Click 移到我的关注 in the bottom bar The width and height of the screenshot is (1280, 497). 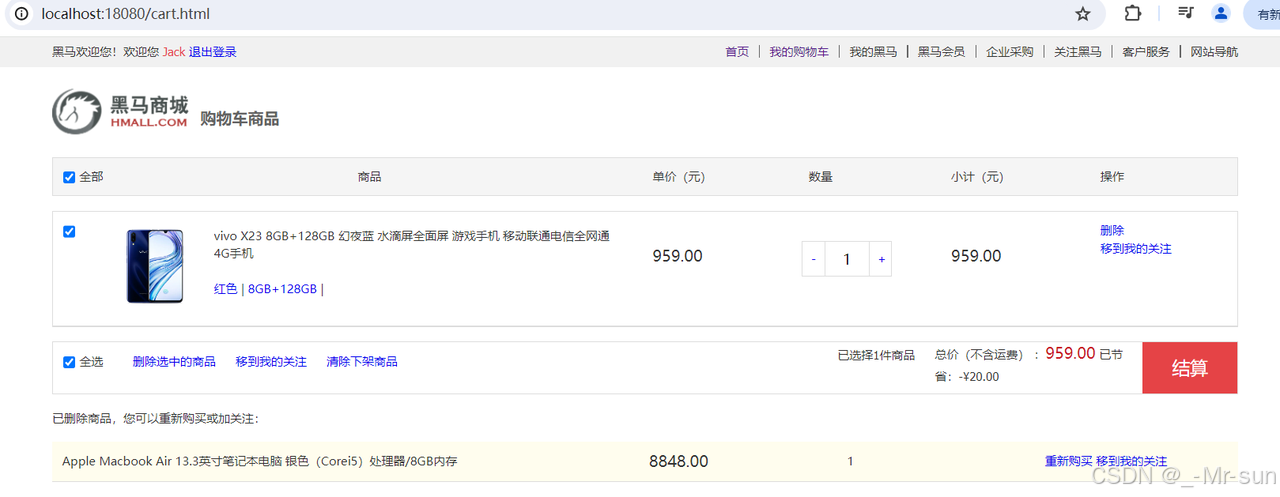click(x=271, y=361)
